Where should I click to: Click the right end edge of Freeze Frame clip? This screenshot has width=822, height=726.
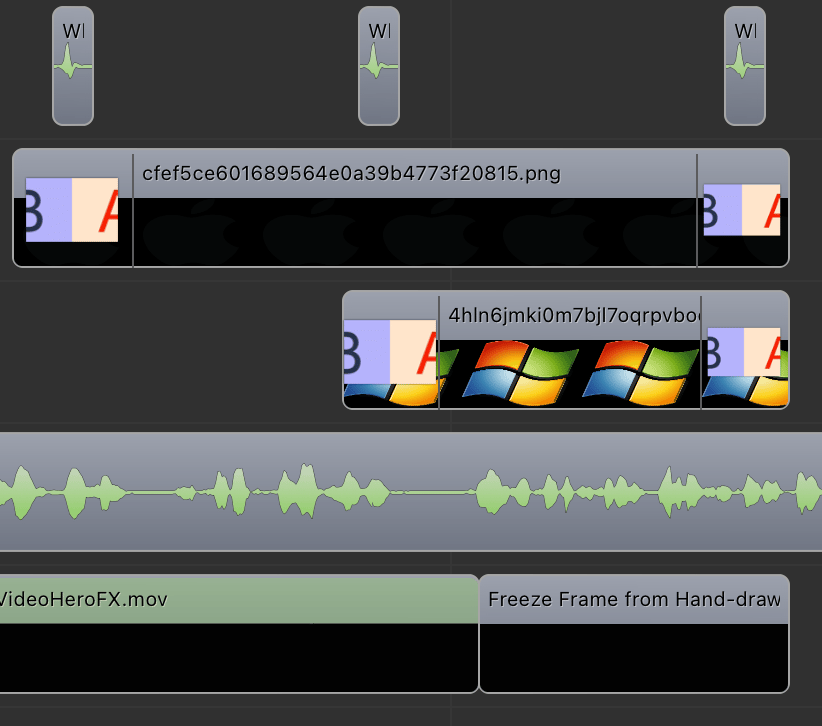click(788, 634)
